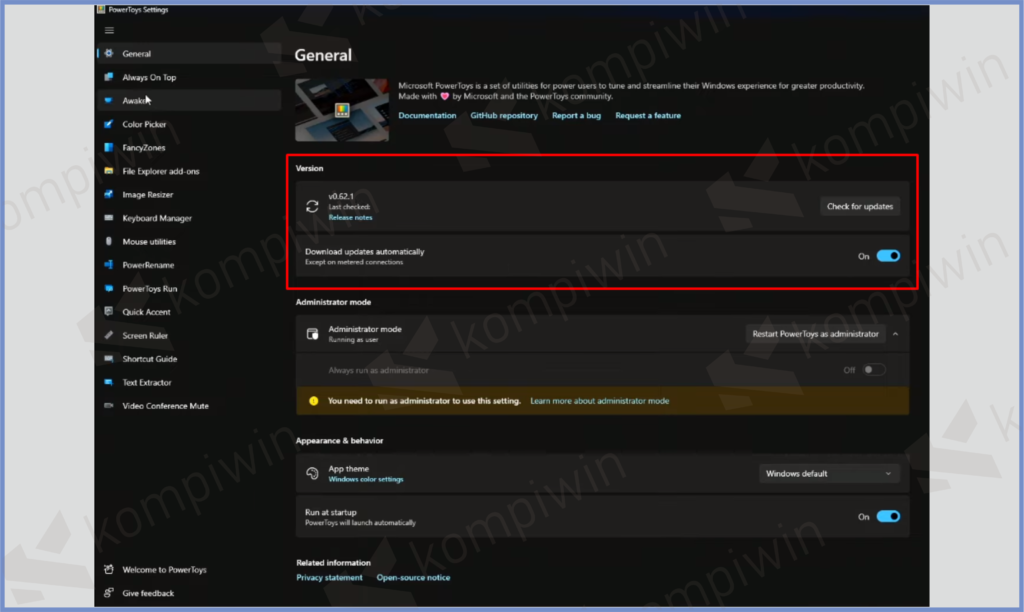Collapse the Administrator mode section chevron

895,334
